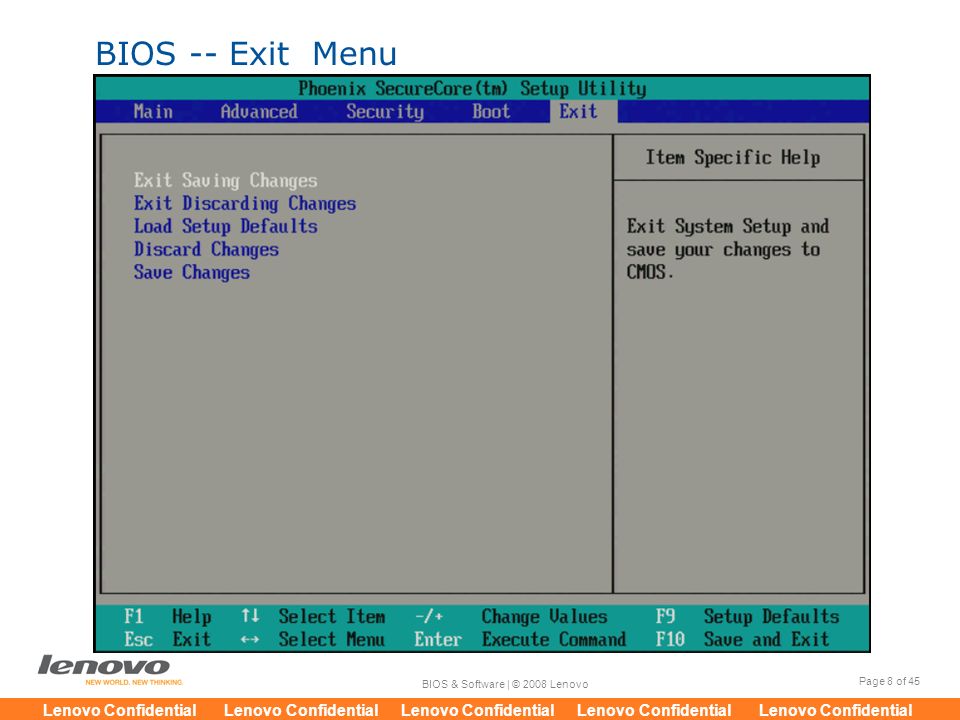
Task: Click the BIOS & Software 2008 Lenovo footer
Action: pyautogui.click(x=505, y=684)
